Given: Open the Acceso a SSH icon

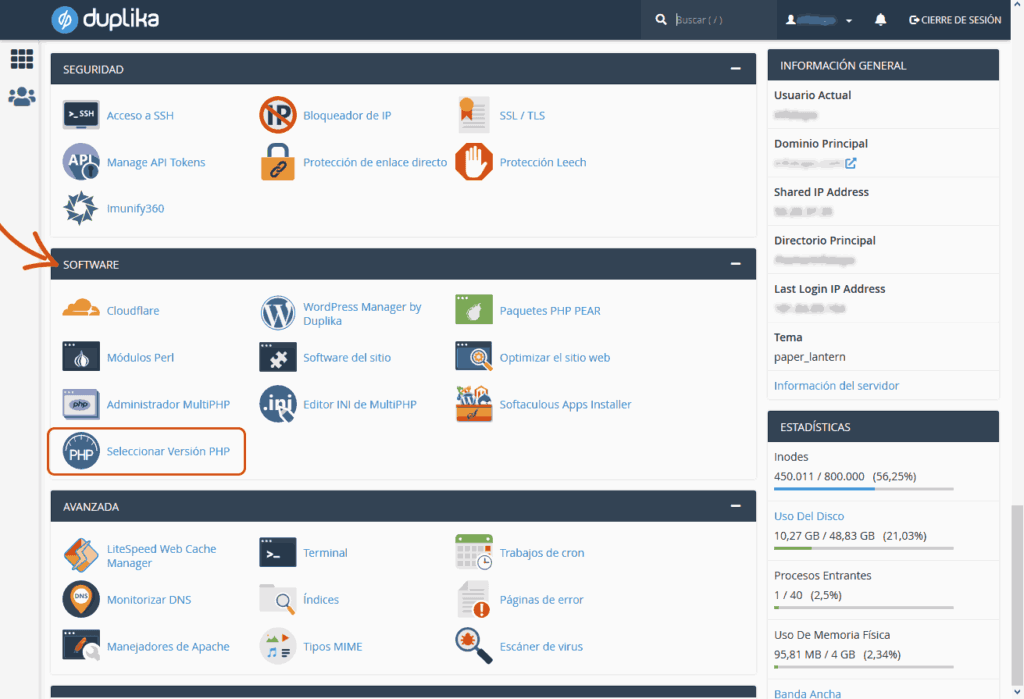Looking at the screenshot, I should pyautogui.click(x=81, y=115).
